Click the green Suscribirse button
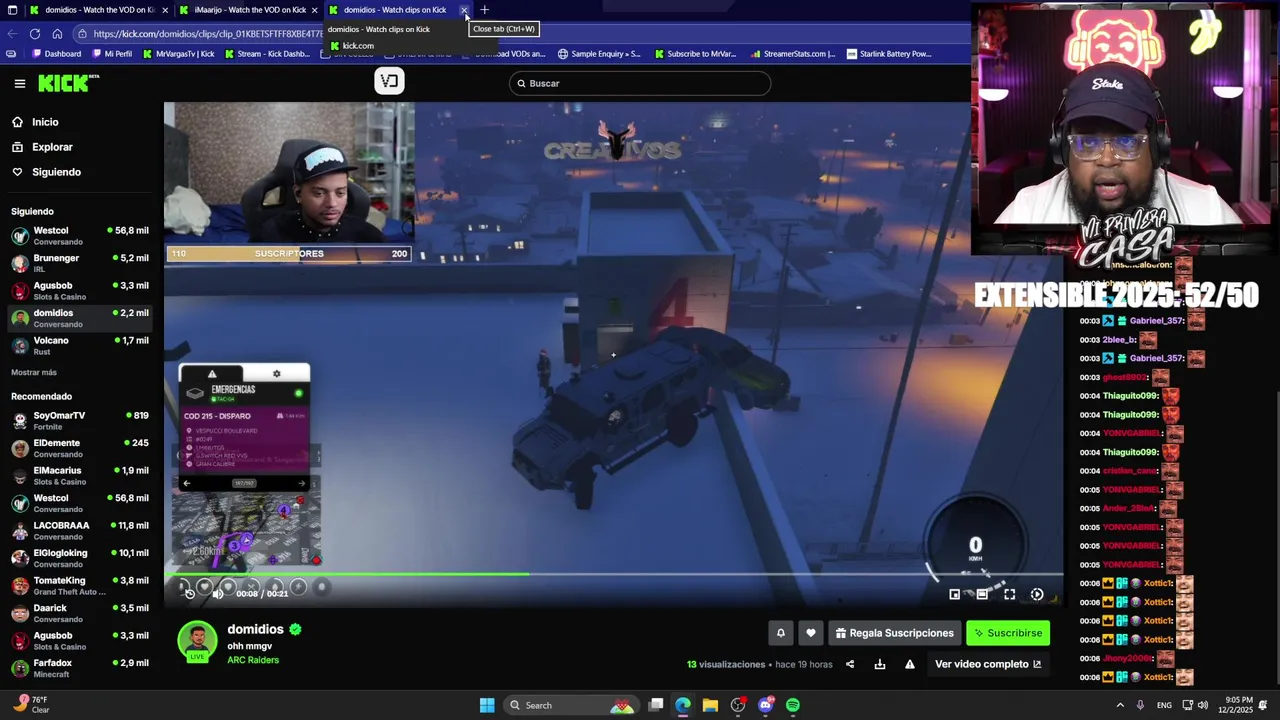1280x720 pixels. pos(1008,633)
